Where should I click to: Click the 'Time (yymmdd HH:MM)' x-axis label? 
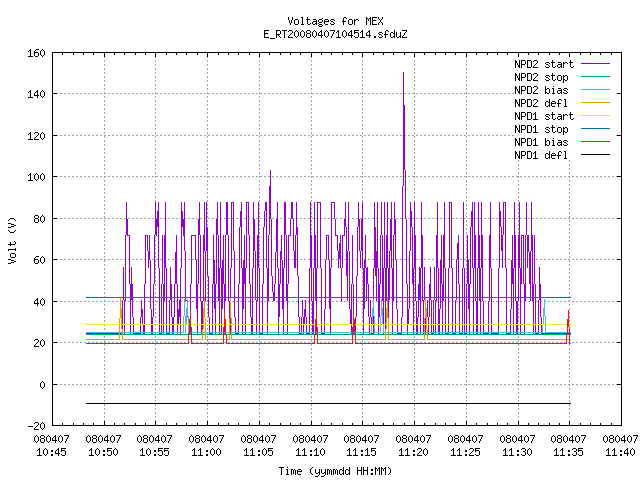(x=335, y=471)
